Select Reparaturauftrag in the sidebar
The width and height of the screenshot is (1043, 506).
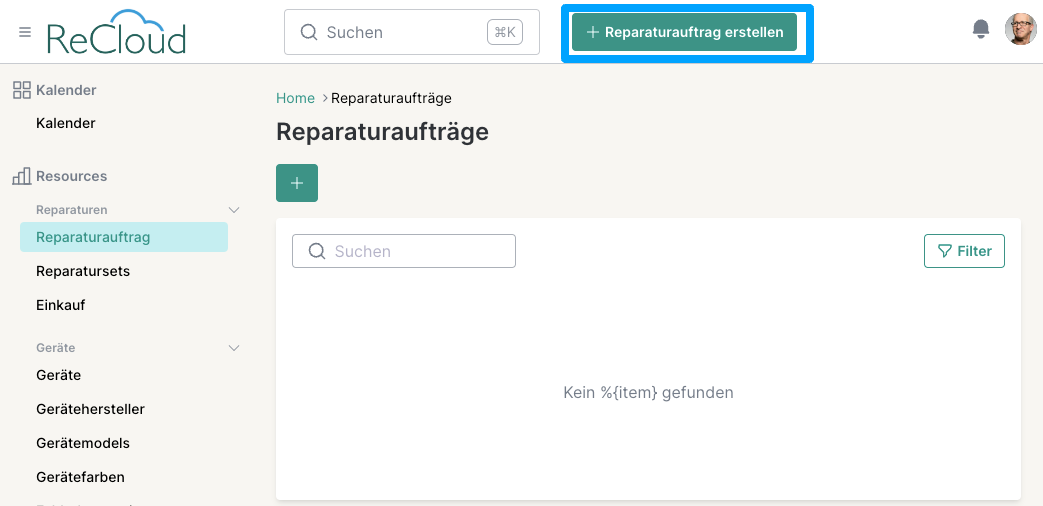pos(124,237)
